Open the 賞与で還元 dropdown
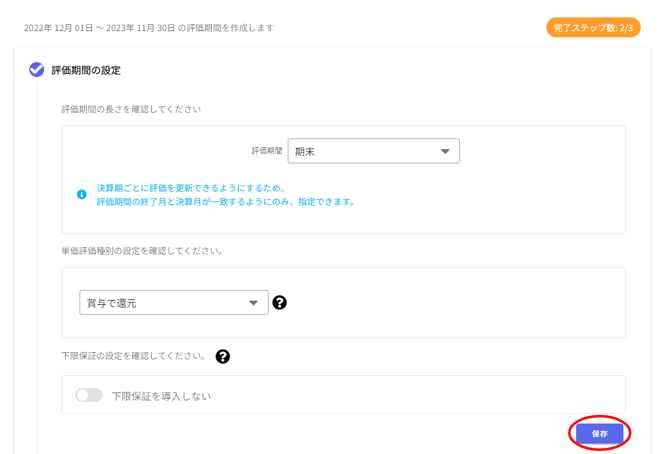 point(174,303)
